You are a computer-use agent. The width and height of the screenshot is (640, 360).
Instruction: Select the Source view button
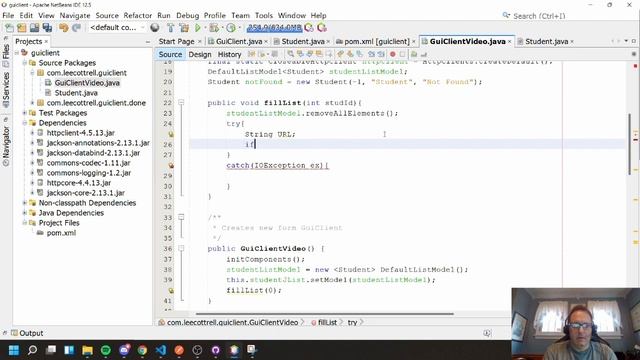coord(170,54)
